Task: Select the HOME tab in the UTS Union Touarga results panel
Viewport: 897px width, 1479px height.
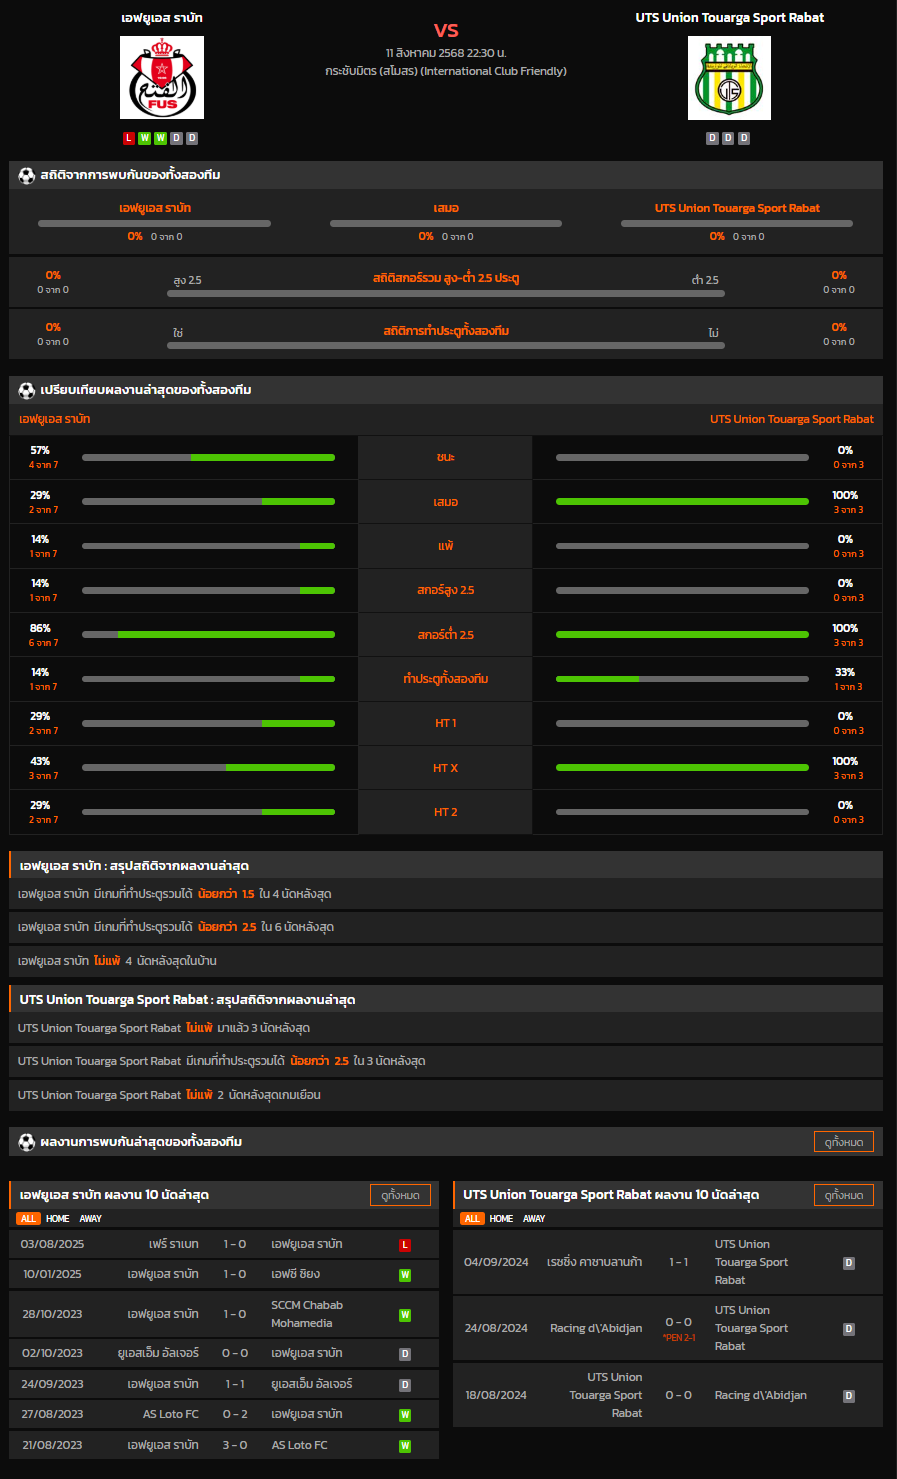Action: (502, 1219)
